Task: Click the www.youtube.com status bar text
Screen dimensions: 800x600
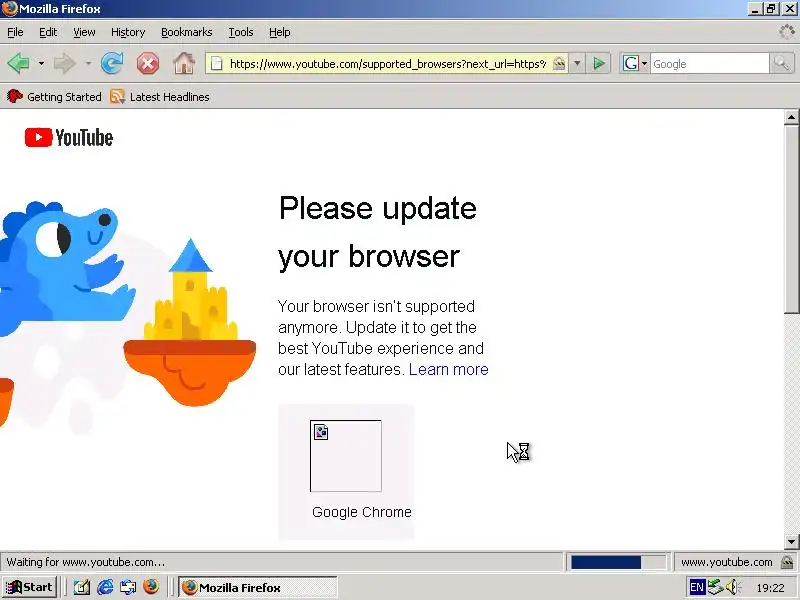Action: click(727, 562)
